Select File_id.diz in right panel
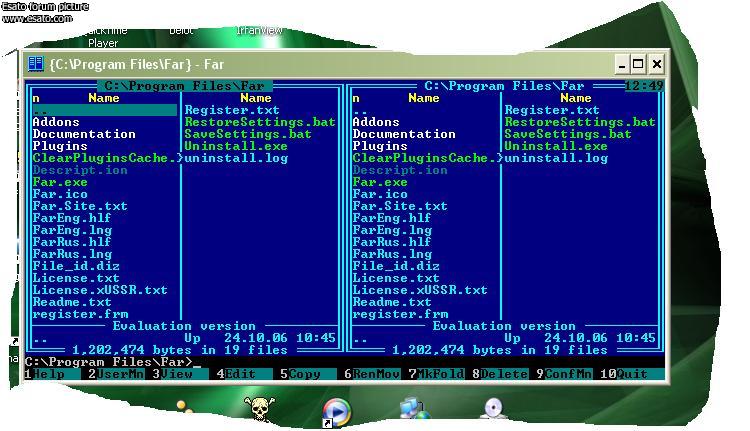The image size is (750, 431). [396, 265]
